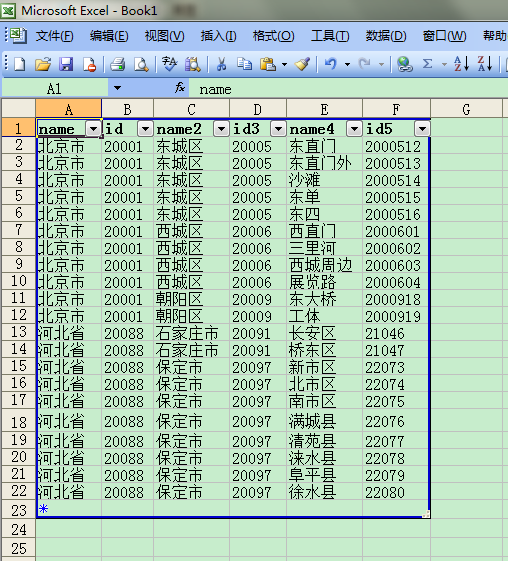Select row 23 header

pos(19,510)
